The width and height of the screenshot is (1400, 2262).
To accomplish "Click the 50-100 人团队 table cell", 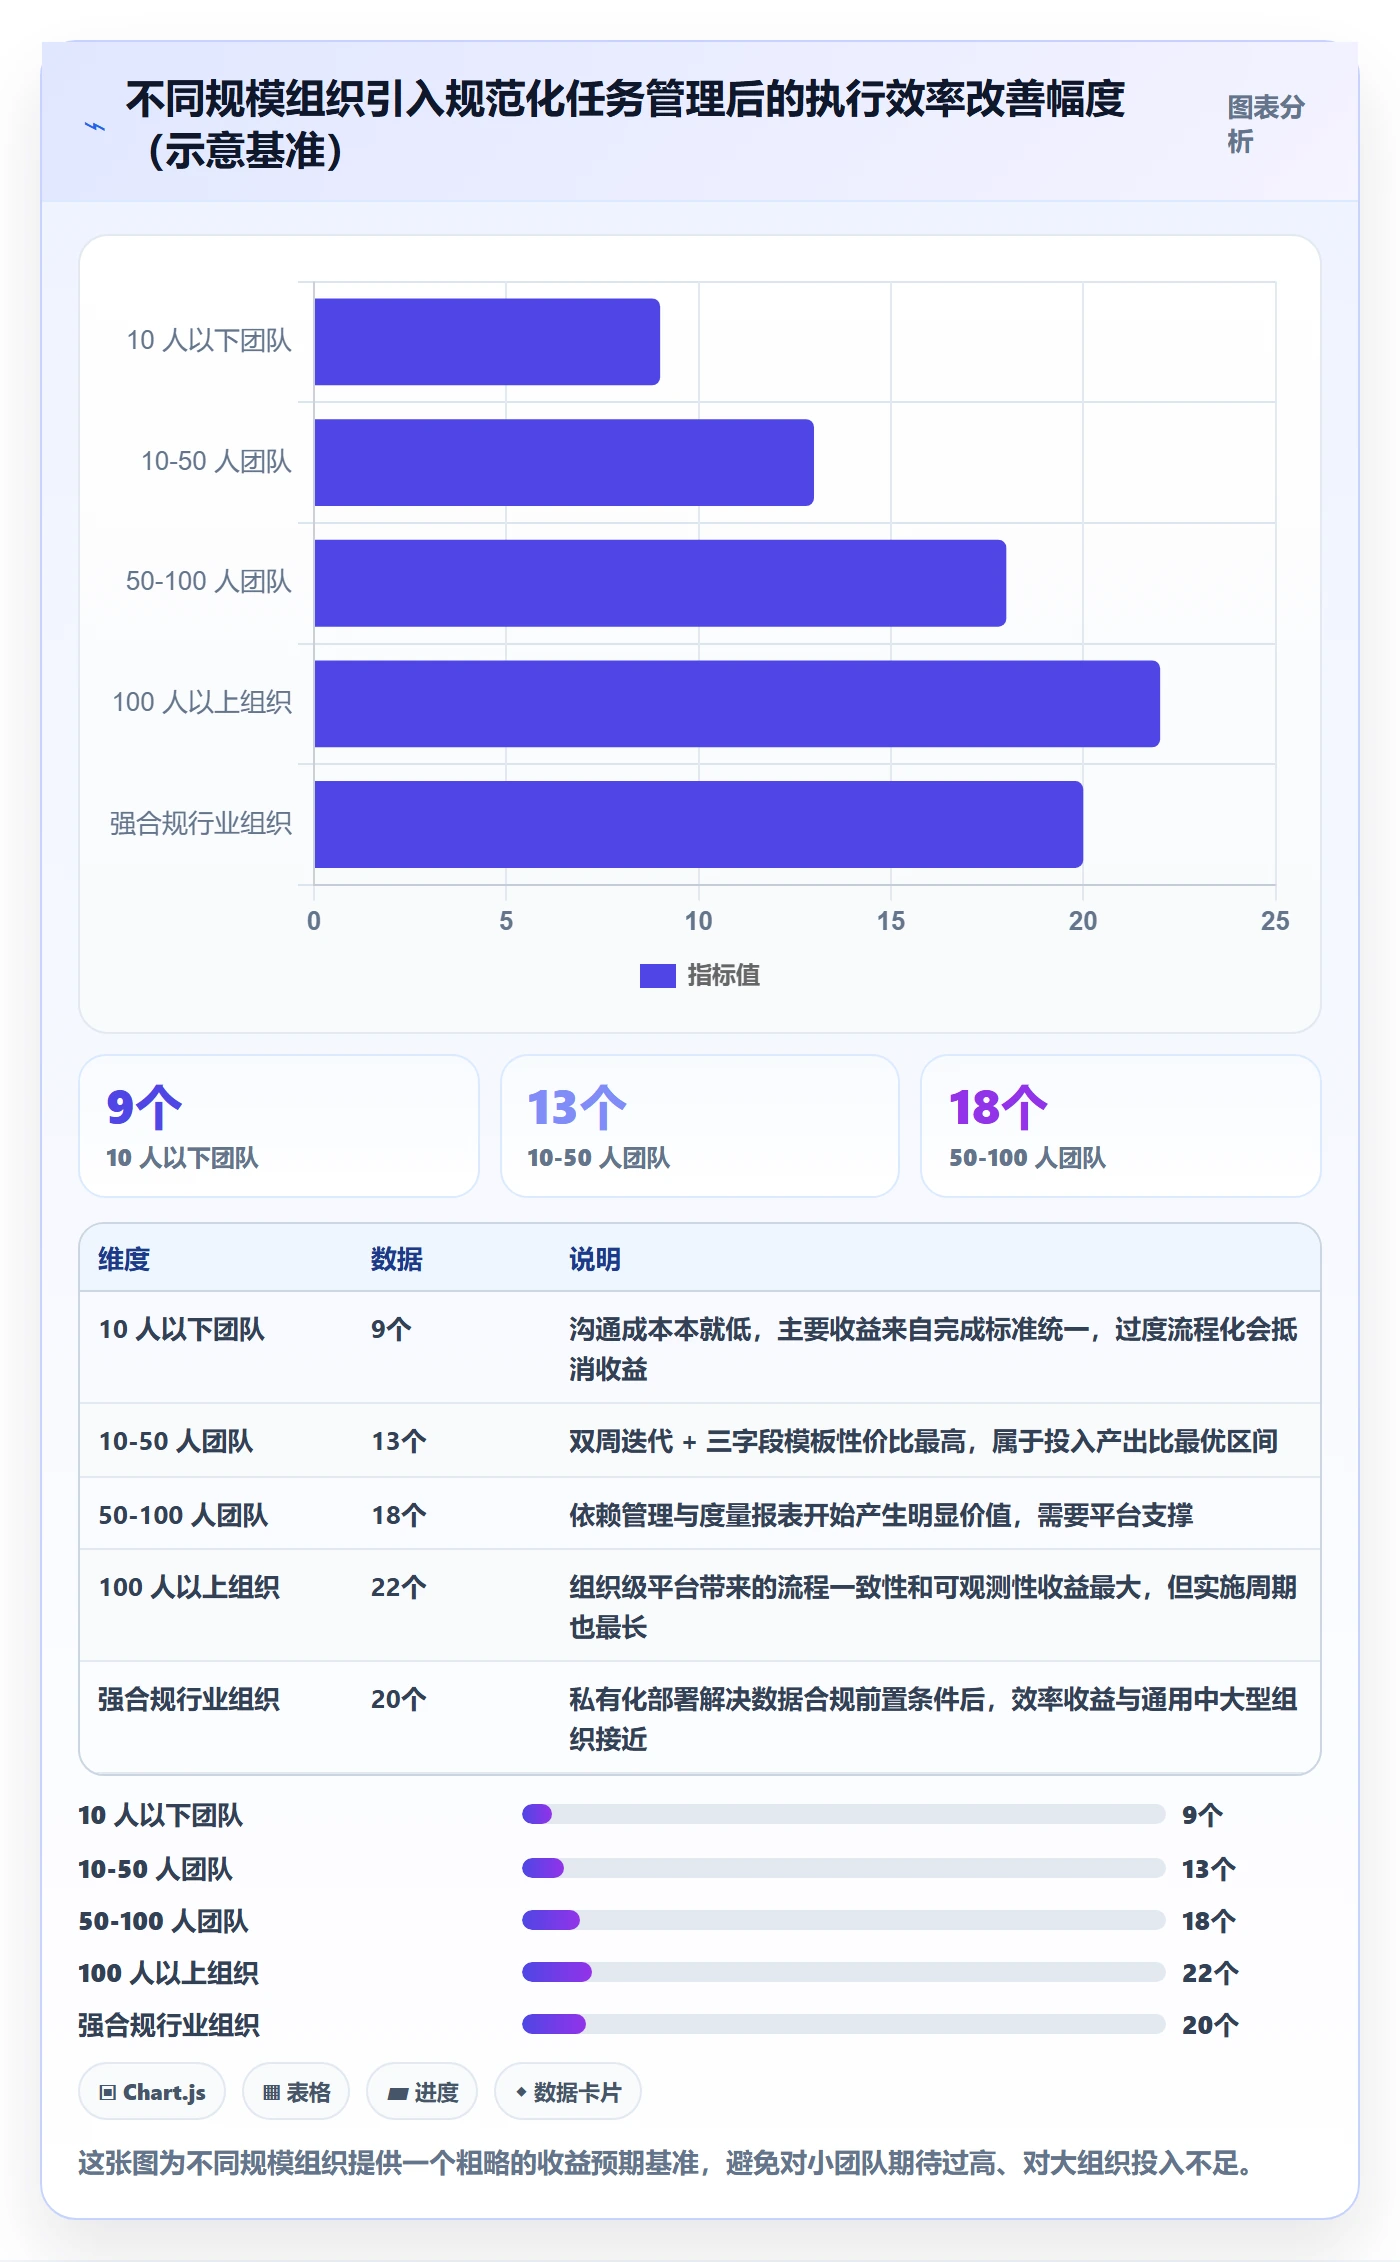I will coord(183,1515).
